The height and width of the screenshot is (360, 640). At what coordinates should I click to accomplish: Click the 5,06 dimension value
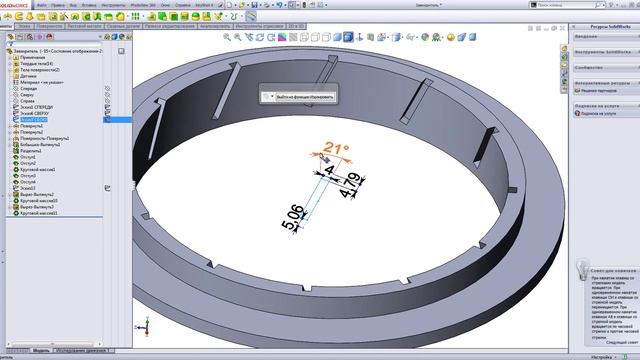(293, 218)
